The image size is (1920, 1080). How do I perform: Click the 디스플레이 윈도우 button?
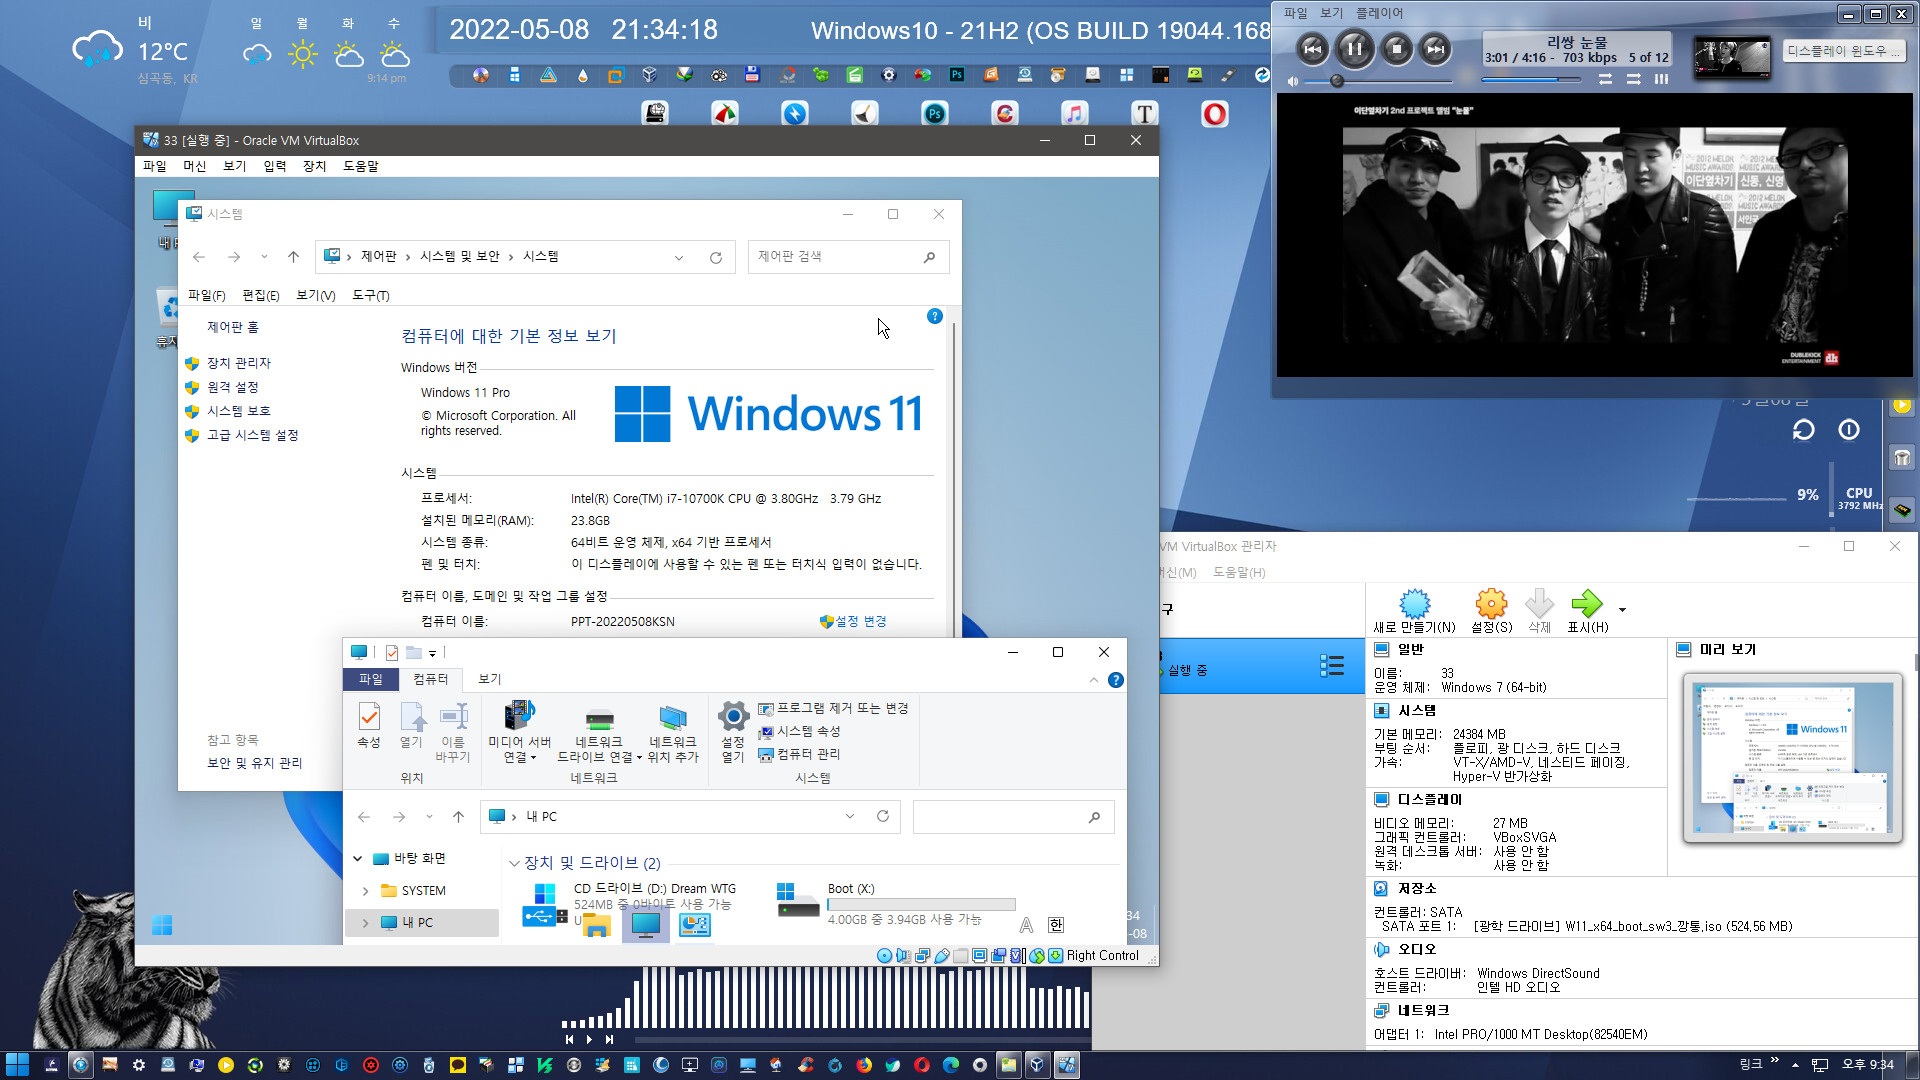1843,50
